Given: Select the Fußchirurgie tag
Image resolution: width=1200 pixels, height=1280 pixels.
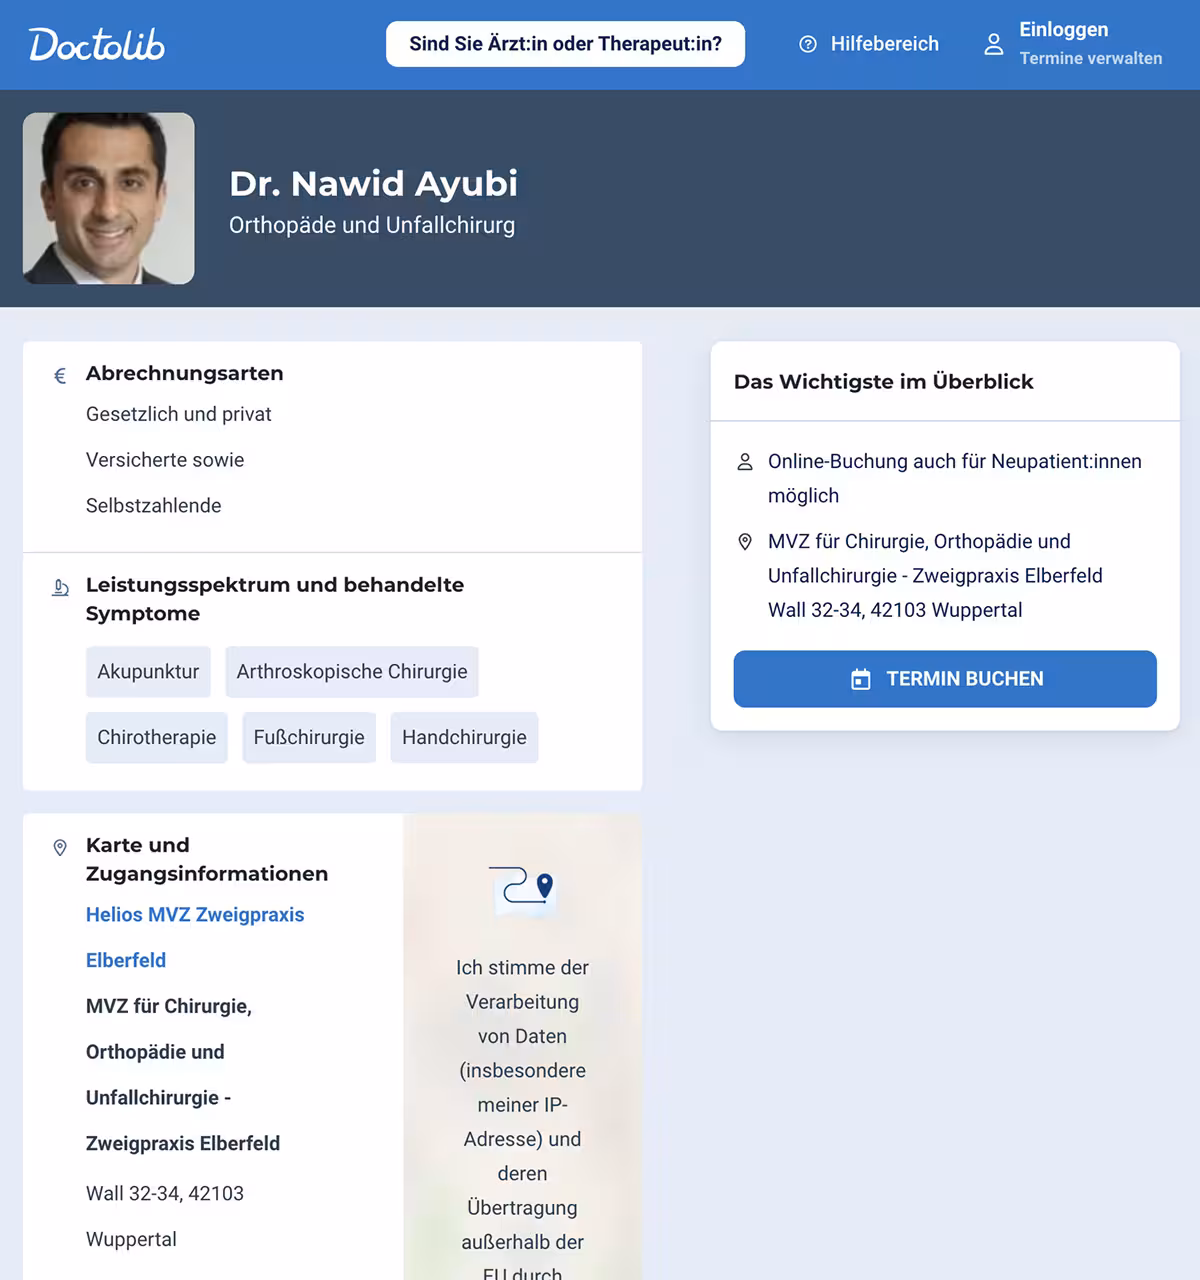Looking at the screenshot, I should [309, 738].
